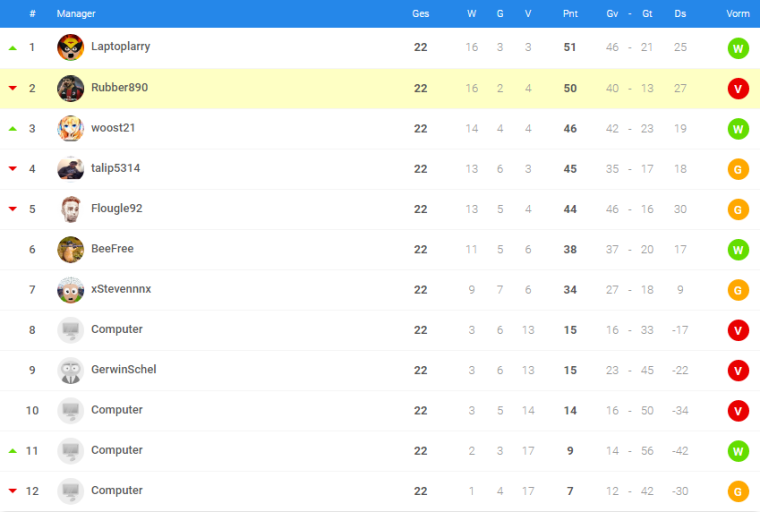
Task: Open Laptoplarry's avatar picture
Action: tap(70, 48)
